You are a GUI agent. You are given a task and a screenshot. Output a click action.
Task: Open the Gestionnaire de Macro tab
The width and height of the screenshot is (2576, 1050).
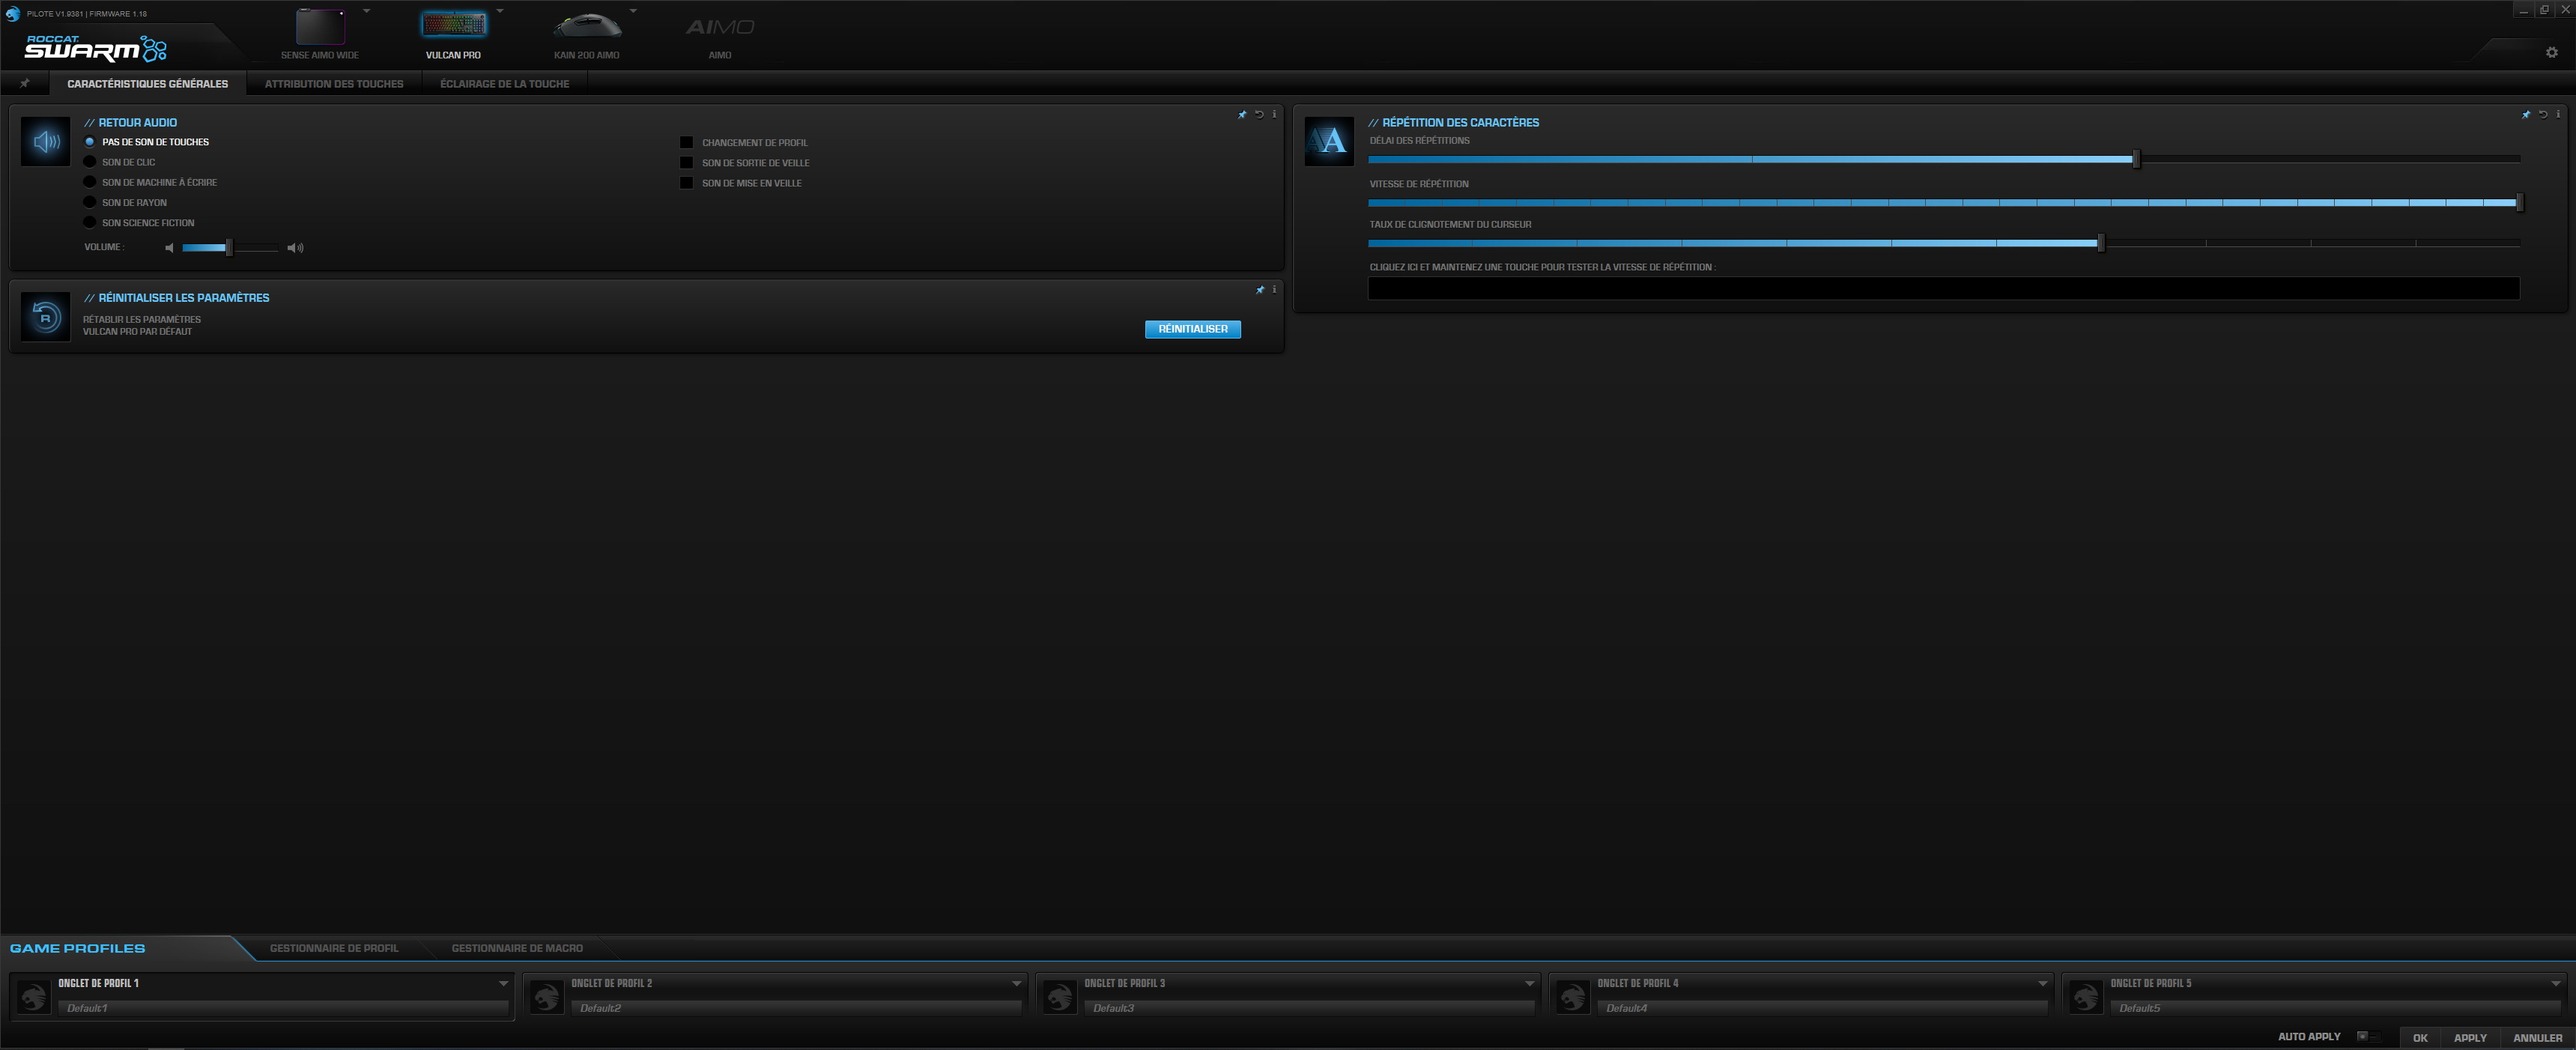click(x=517, y=948)
